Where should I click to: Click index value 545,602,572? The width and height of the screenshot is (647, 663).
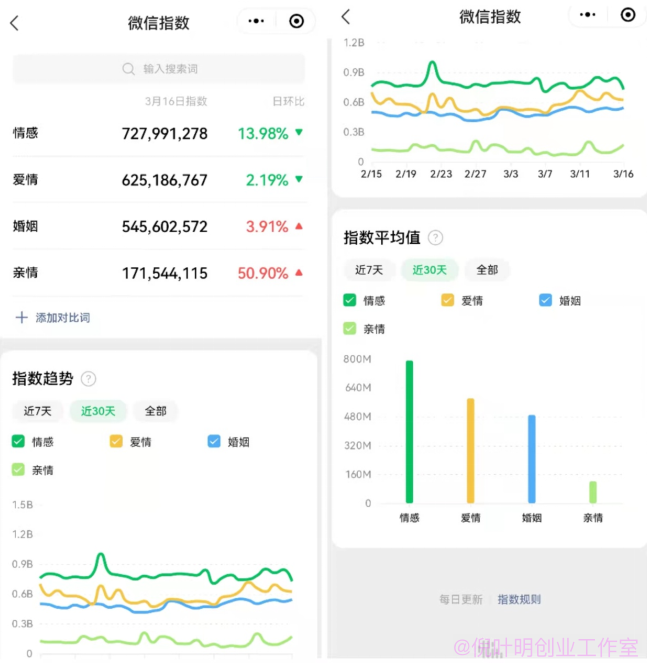164,227
